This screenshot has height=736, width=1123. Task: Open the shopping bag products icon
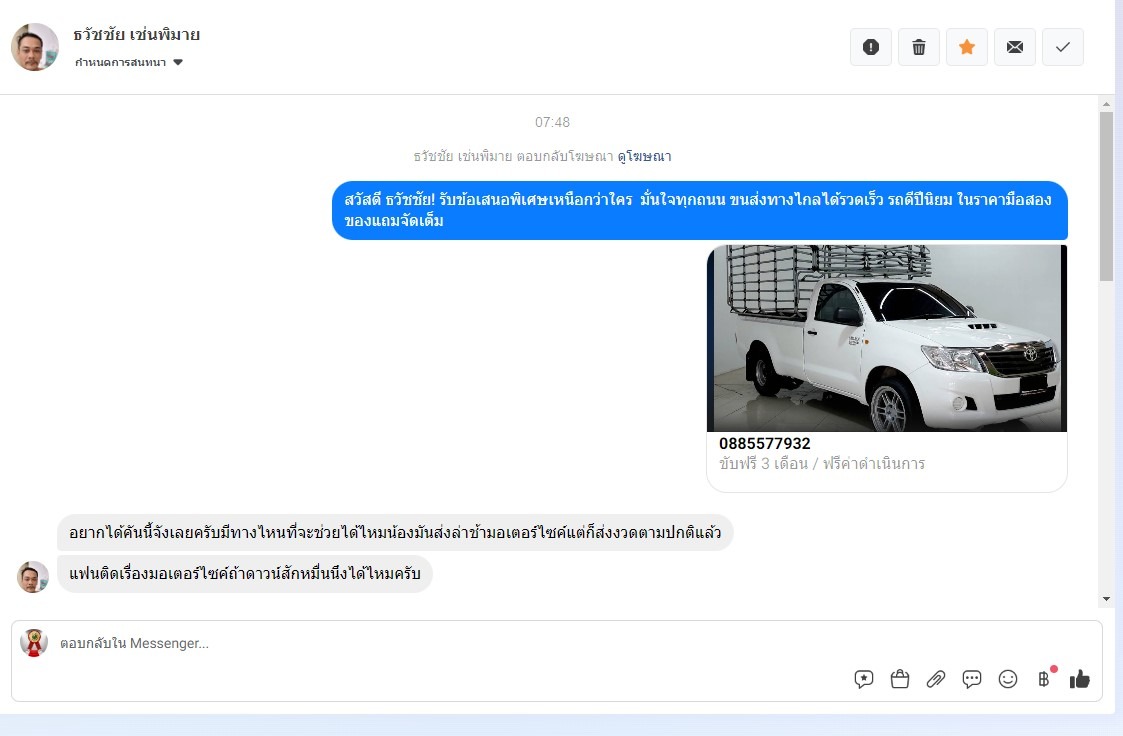click(900, 679)
